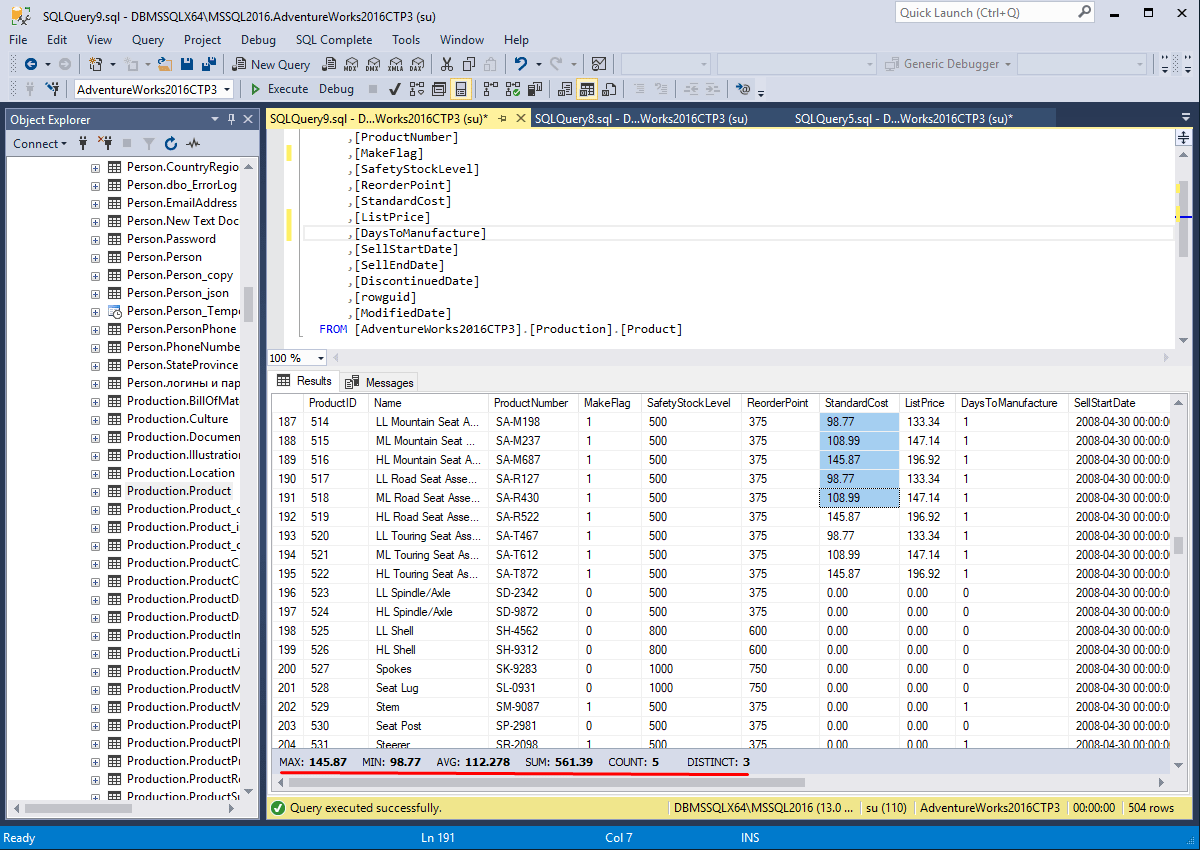Click the Execute query button
Viewport: 1200px width, 850px height.
pyautogui.click(x=279, y=89)
